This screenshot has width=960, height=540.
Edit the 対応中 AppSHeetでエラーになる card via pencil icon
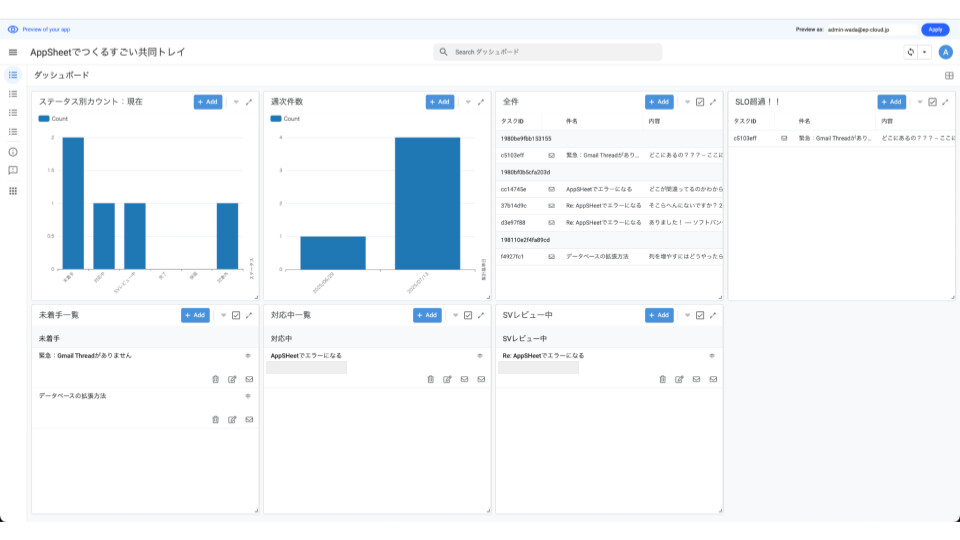click(x=448, y=380)
